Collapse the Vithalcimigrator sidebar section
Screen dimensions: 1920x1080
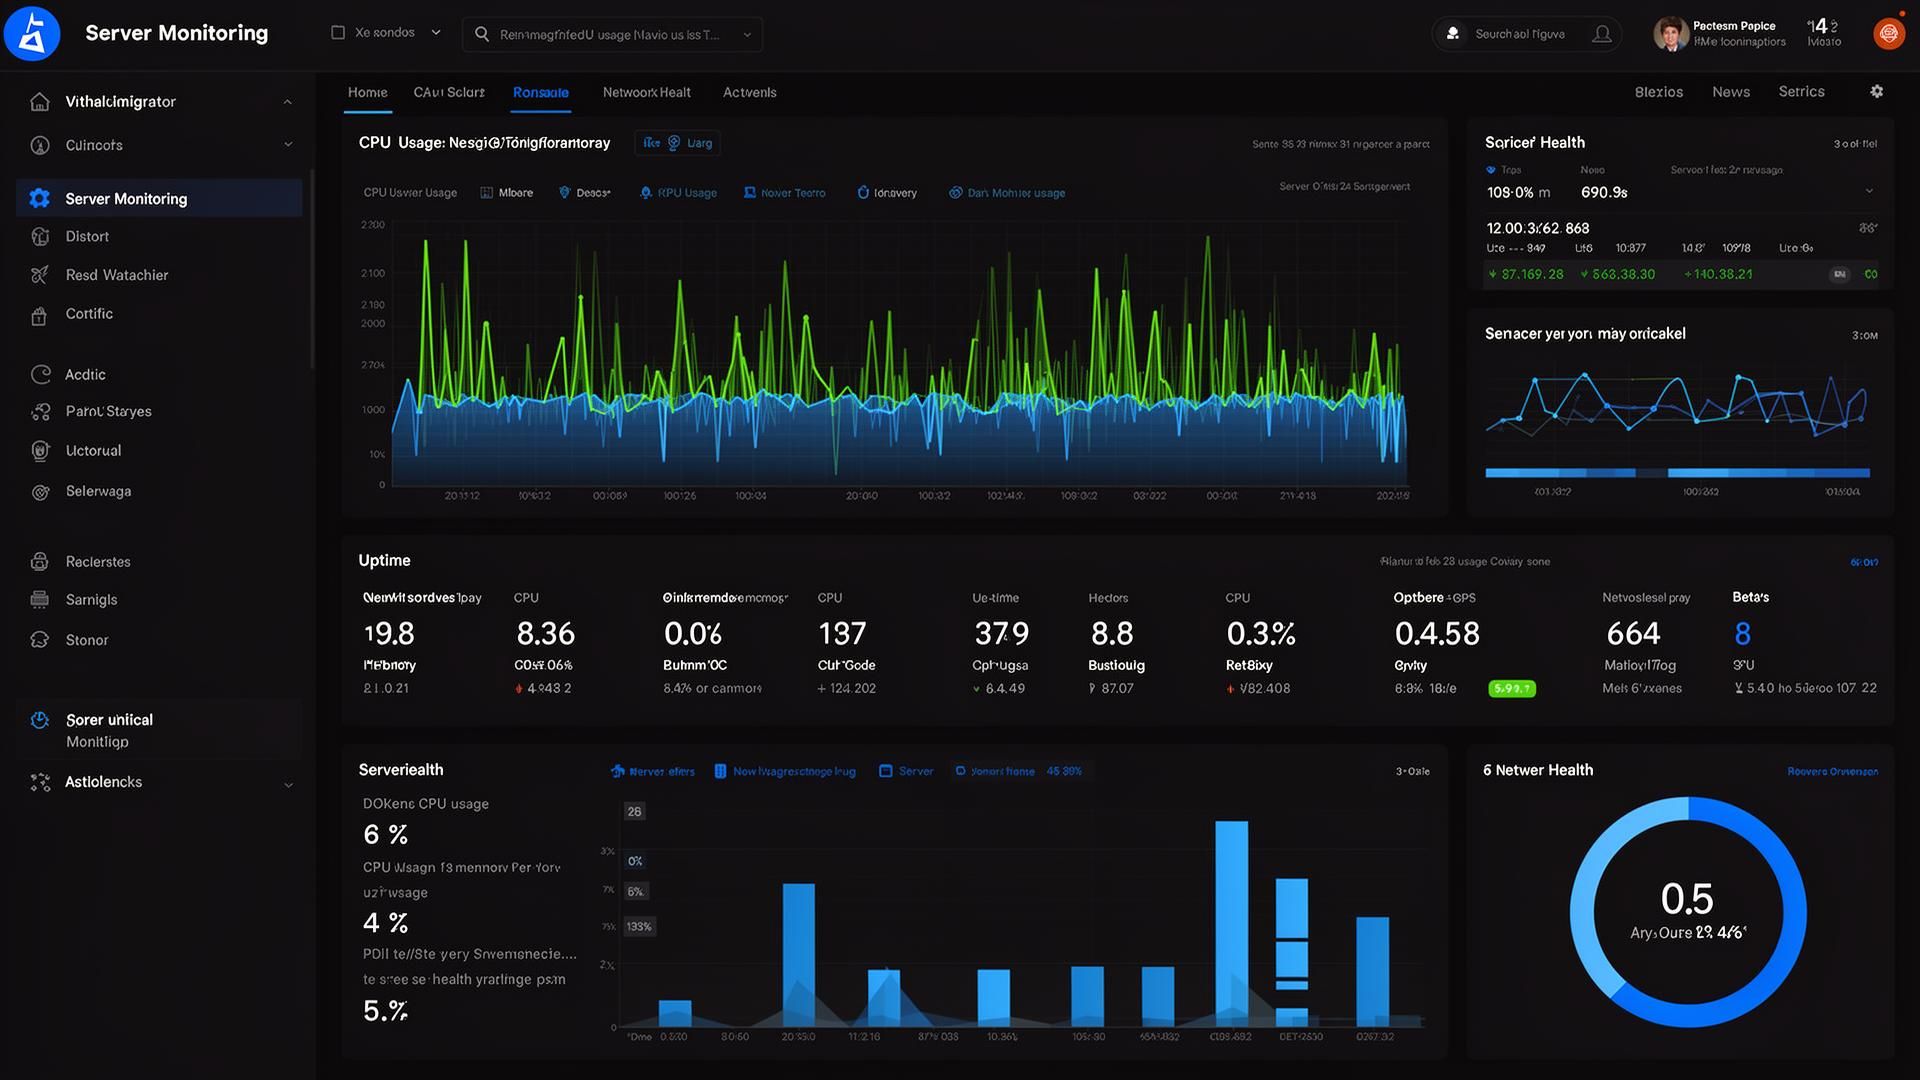[x=288, y=102]
